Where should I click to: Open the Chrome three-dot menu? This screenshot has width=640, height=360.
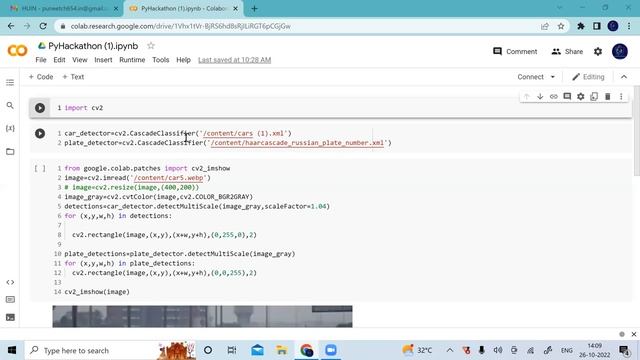[629, 26]
